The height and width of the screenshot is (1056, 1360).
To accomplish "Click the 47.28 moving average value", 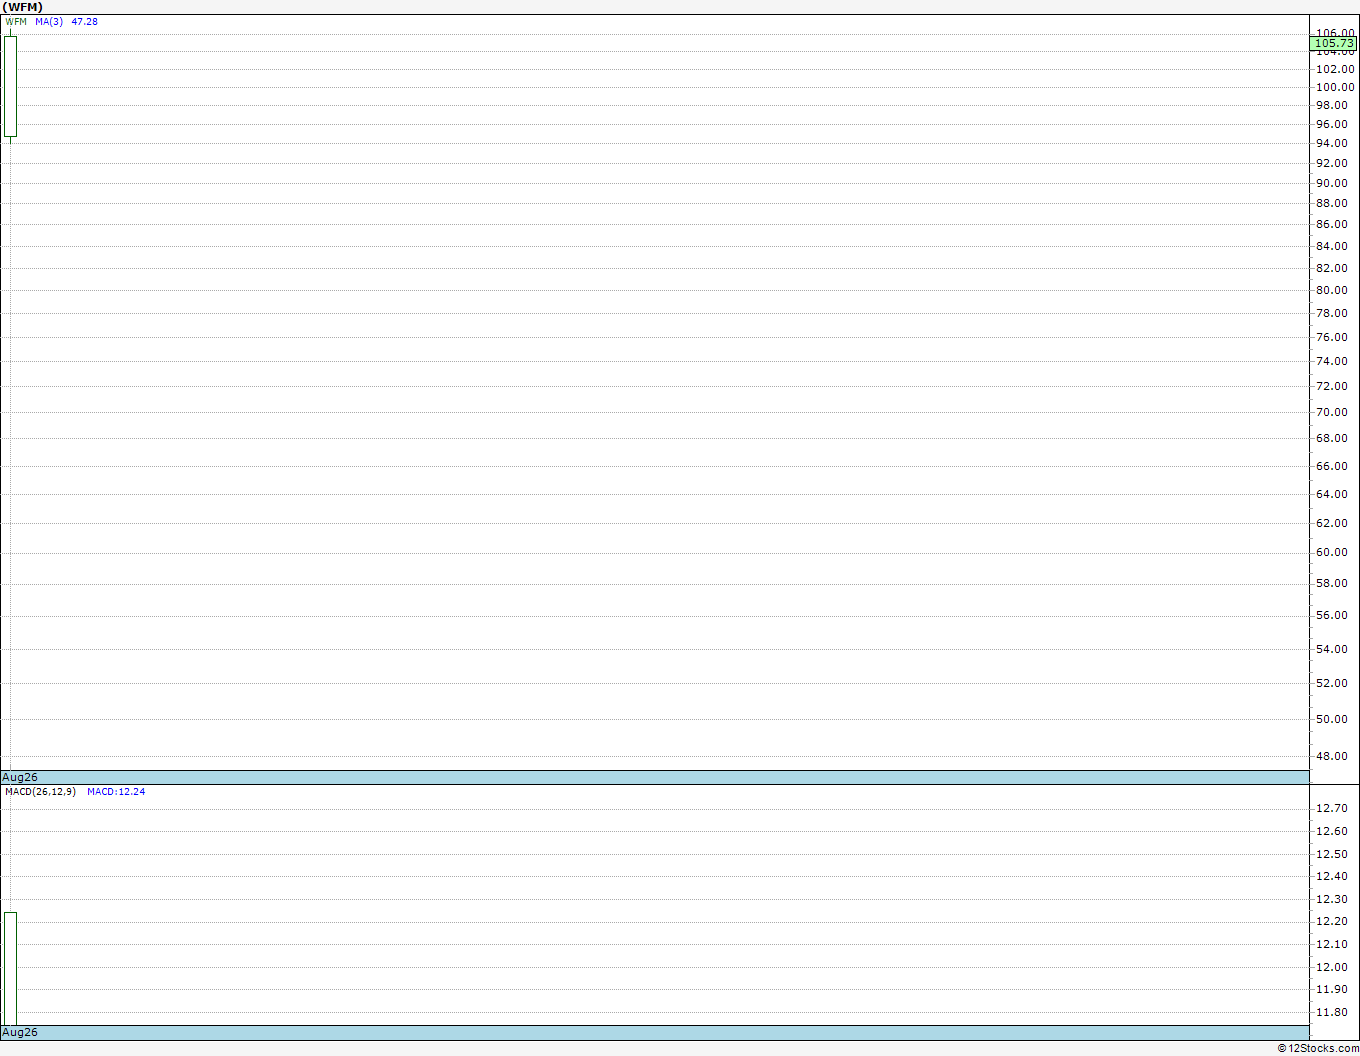I will (84, 21).
